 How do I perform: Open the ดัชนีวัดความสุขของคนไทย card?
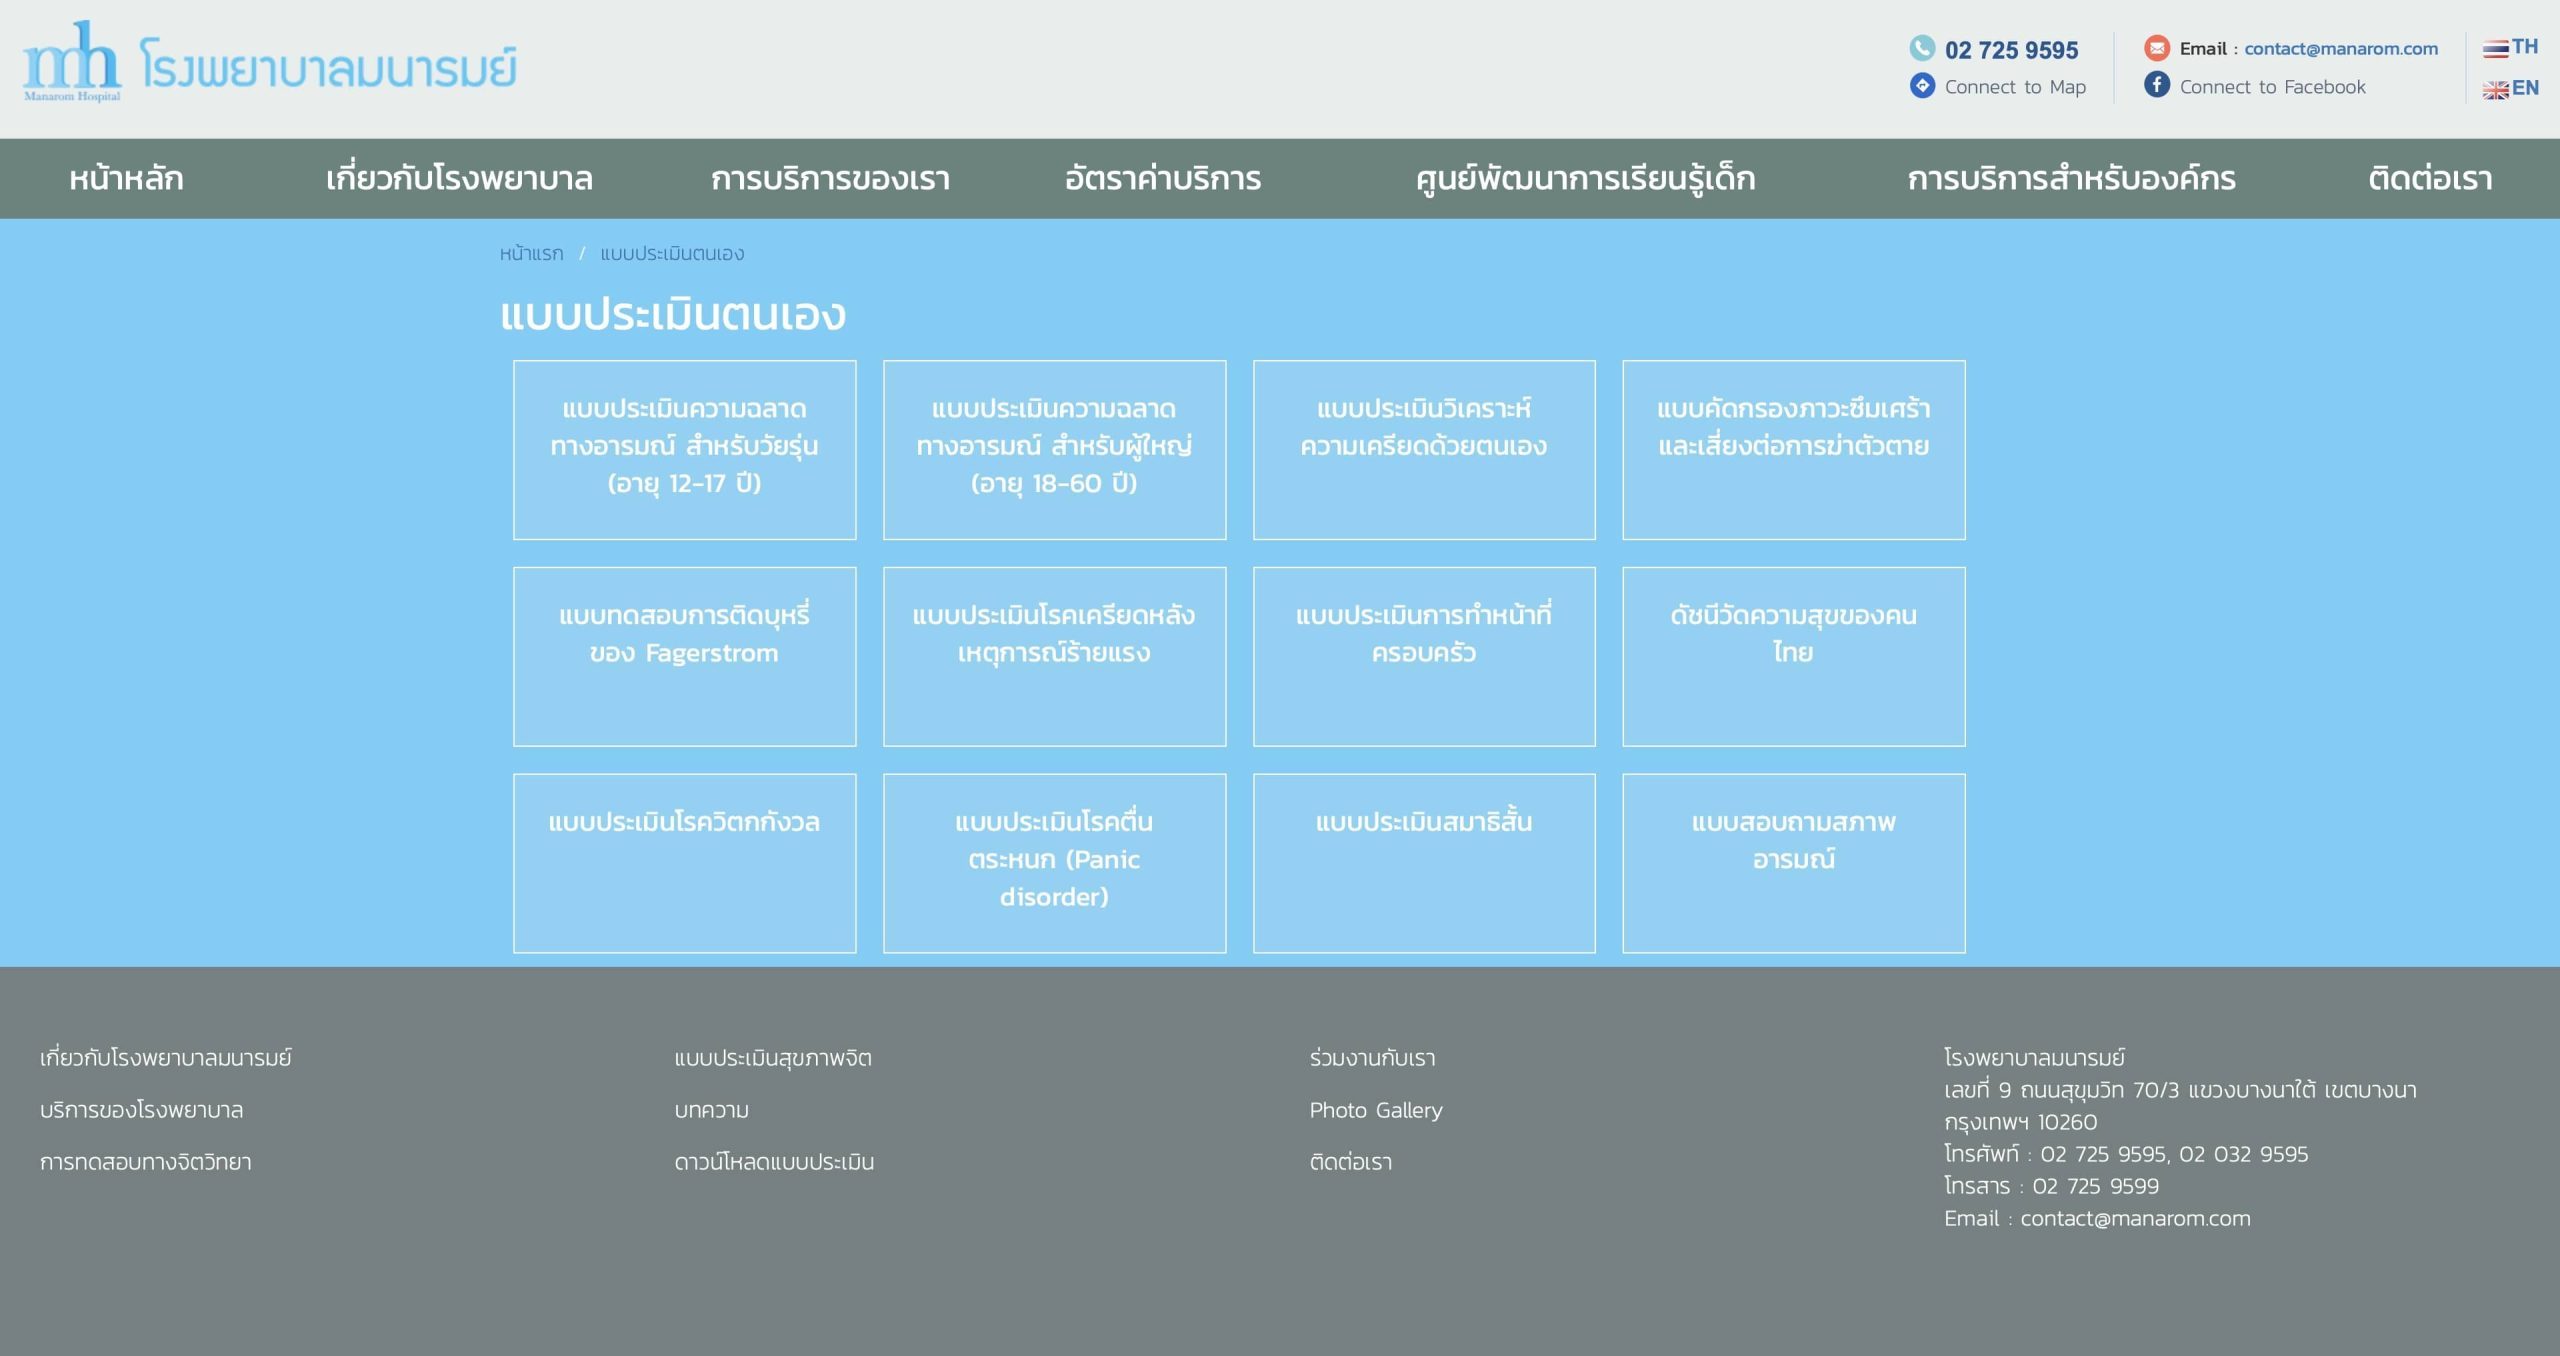pos(1793,656)
